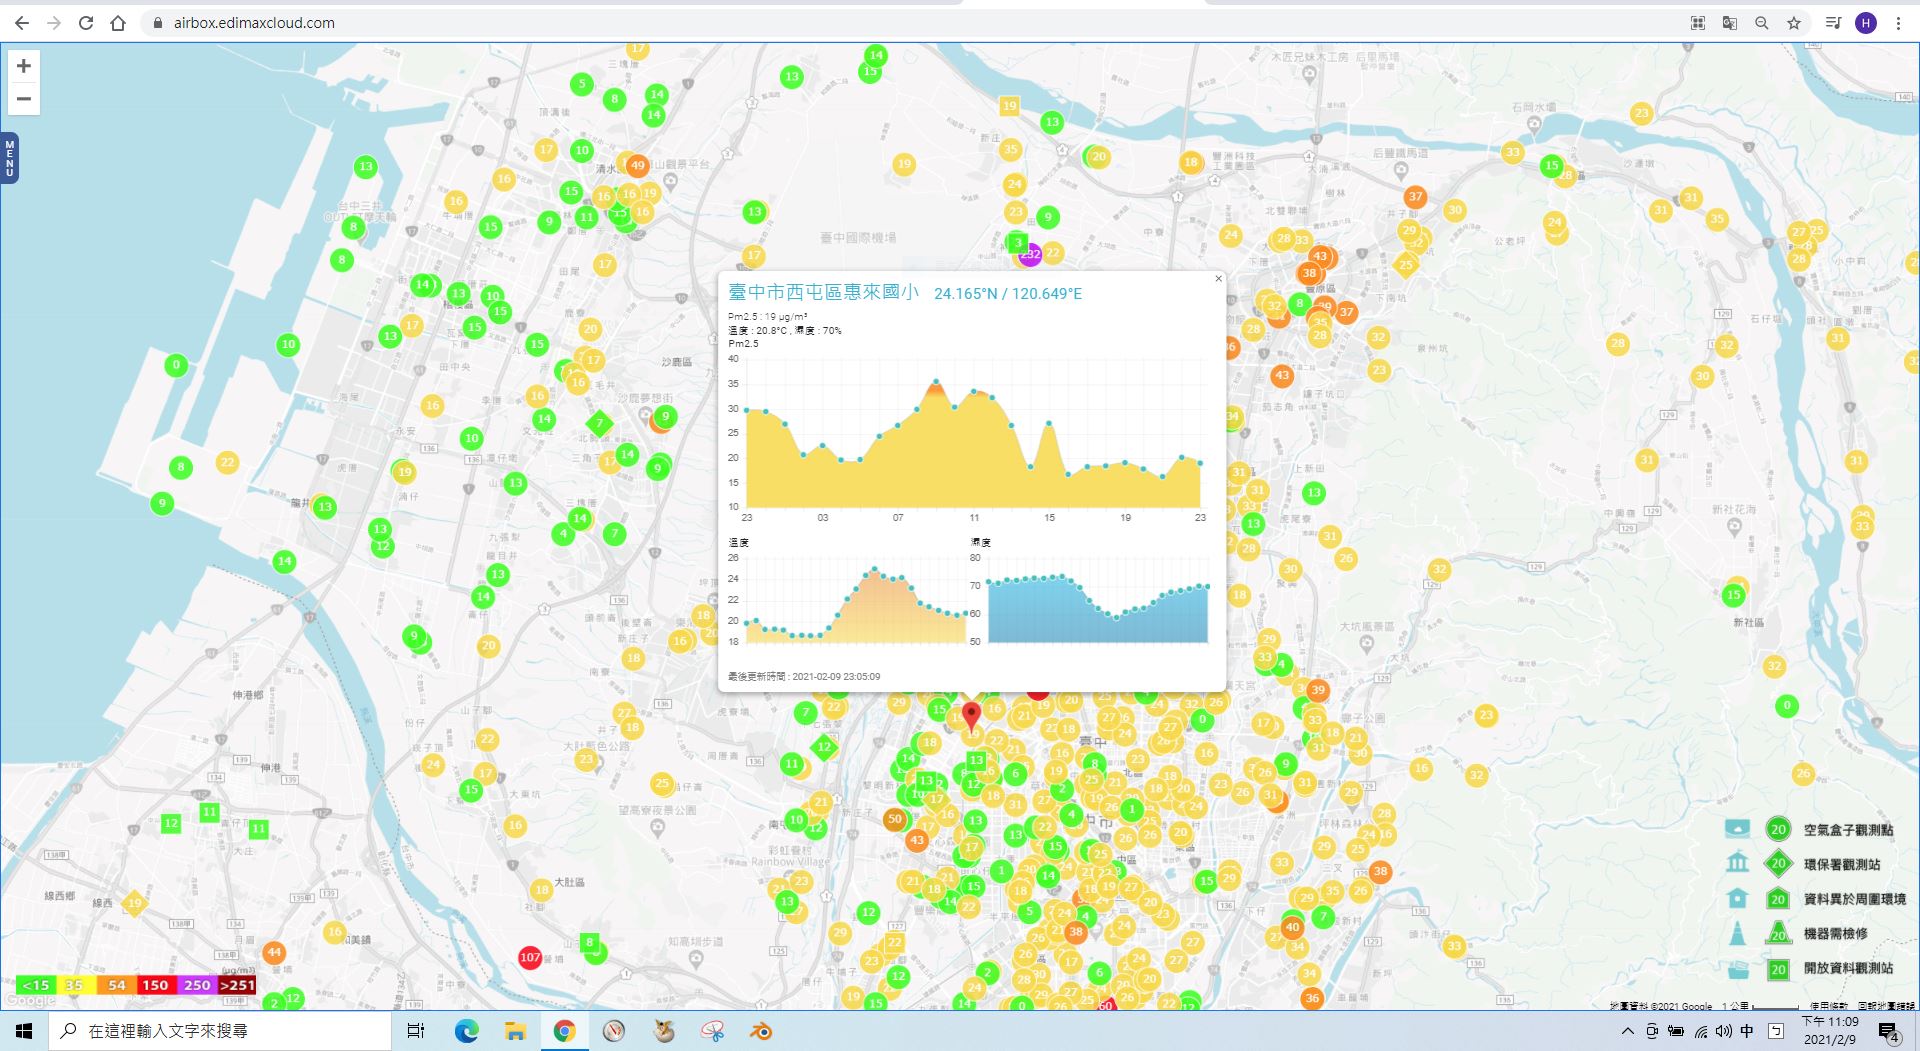Toggle traffic cone icon for maintenance devices
1920x1051 pixels.
click(x=1738, y=933)
